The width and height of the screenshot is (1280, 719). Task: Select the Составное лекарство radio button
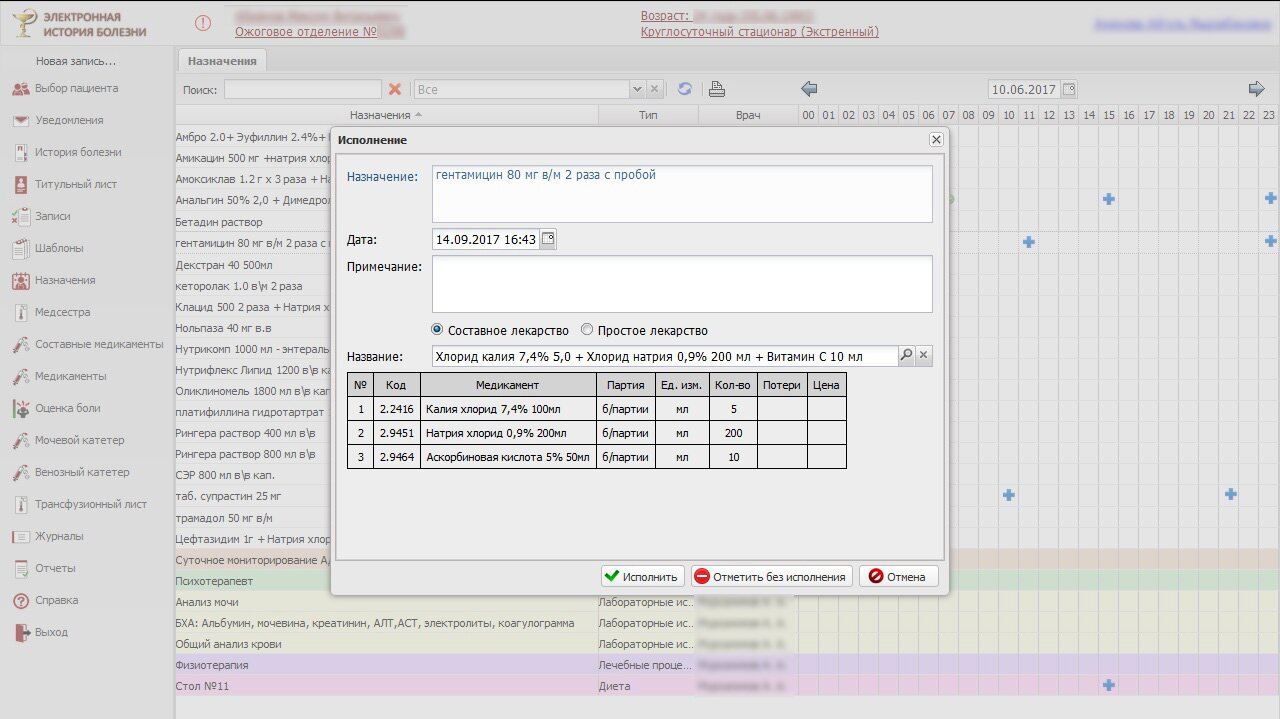tap(437, 330)
